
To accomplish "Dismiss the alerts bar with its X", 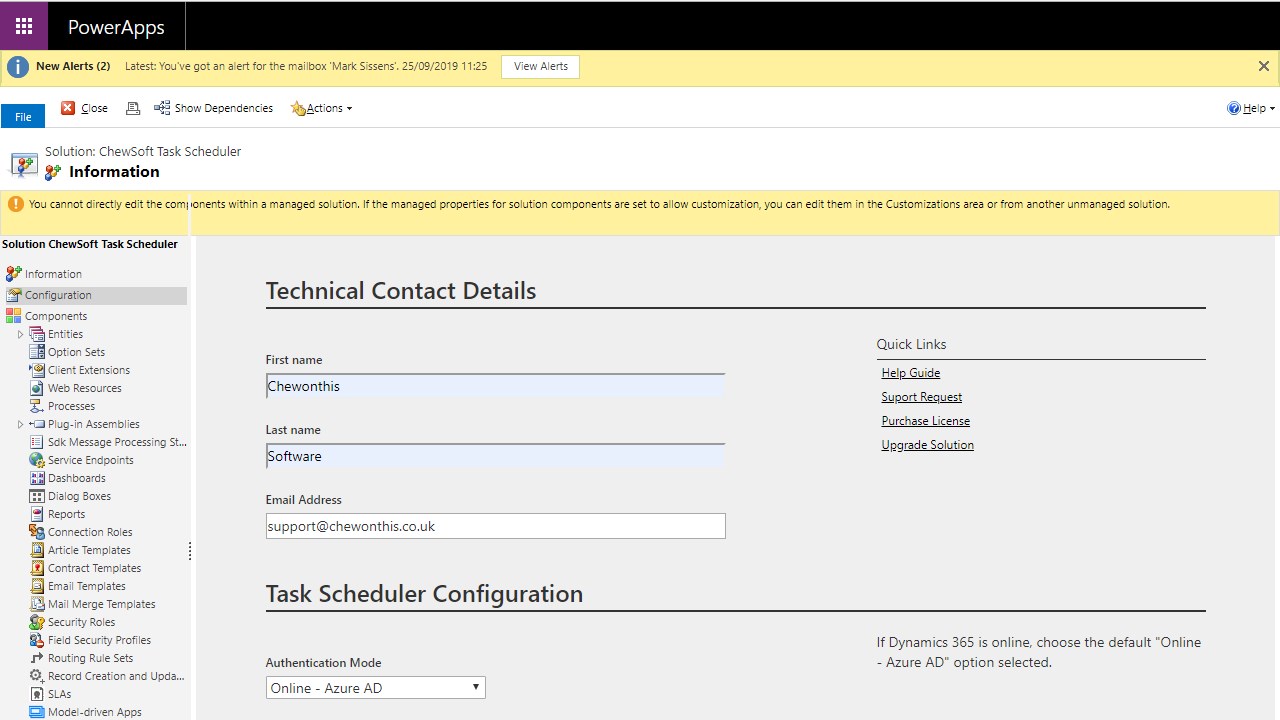I will pyautogui.click(x=1264, y=66).
